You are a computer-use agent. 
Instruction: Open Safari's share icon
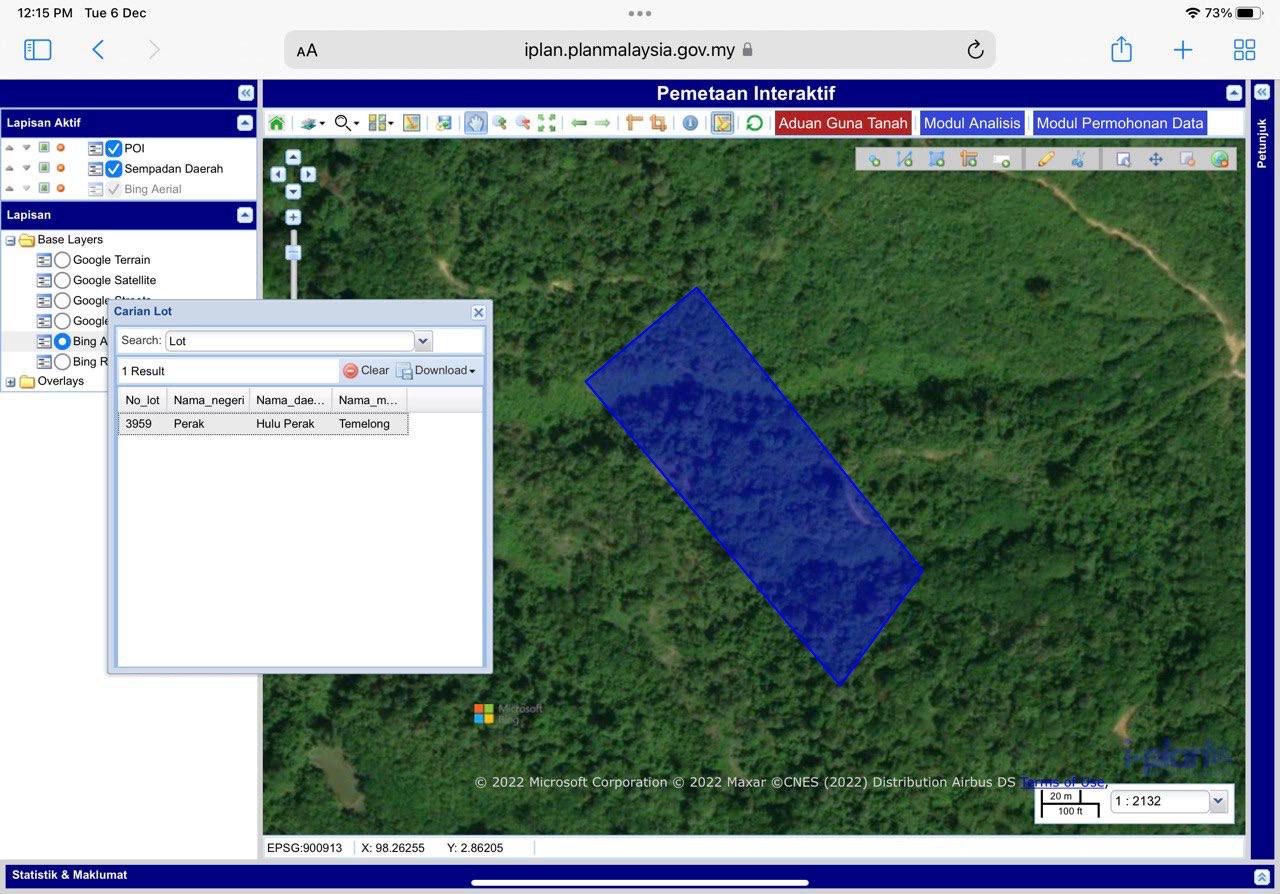coord(1121,50)
